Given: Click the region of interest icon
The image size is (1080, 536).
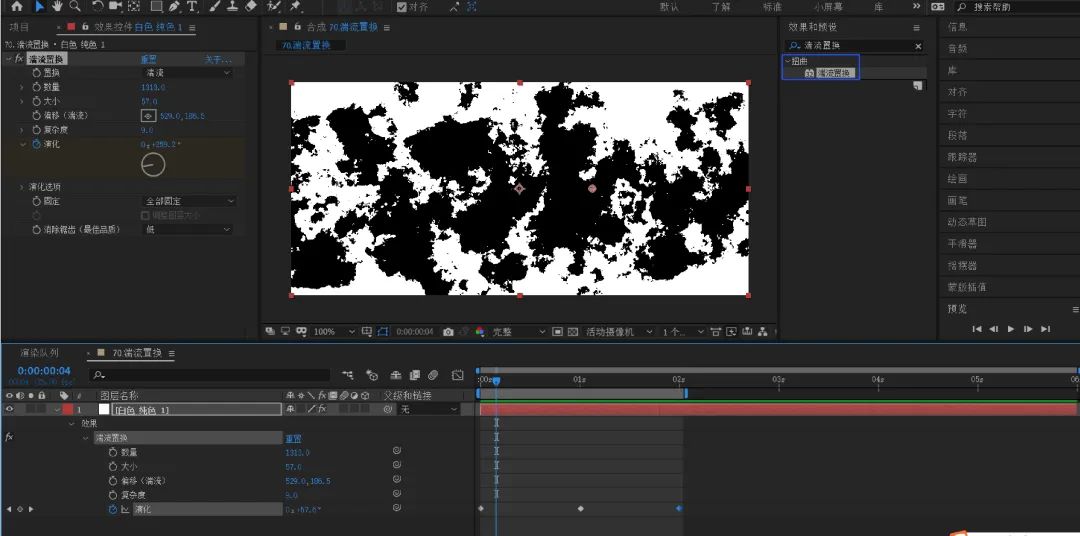Looking at the screenshot, I should point(558,331).
